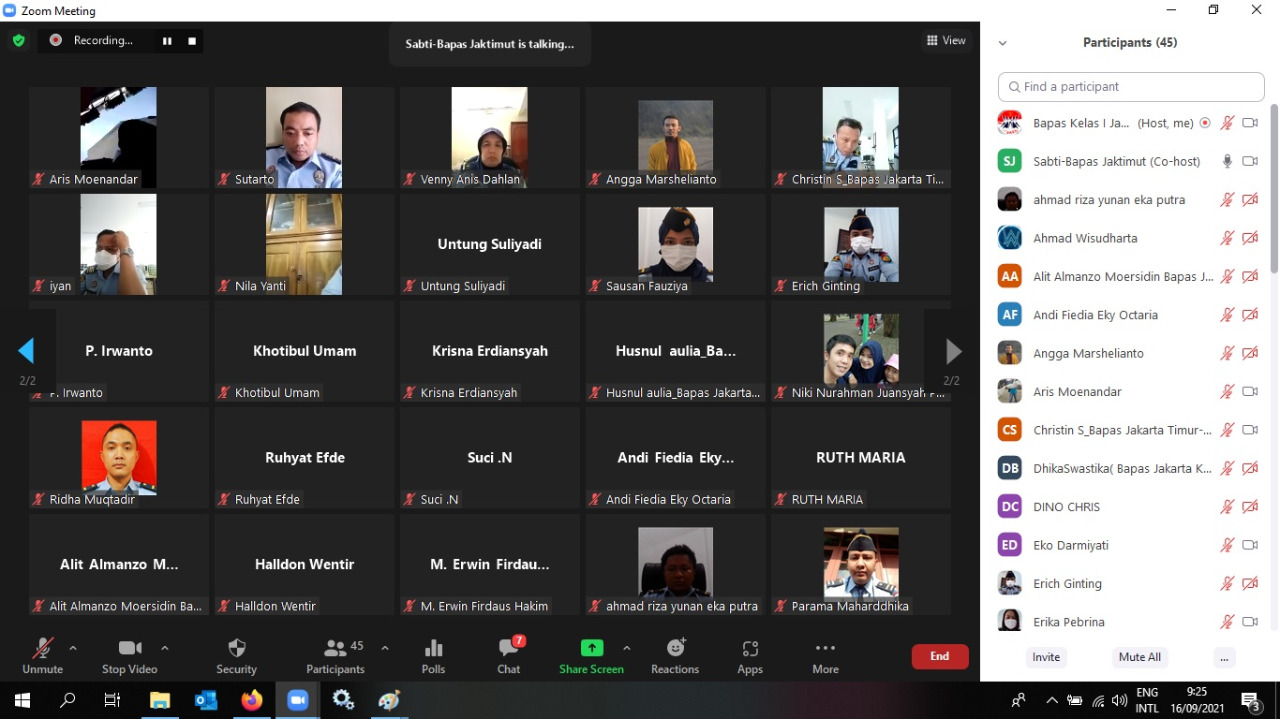
Task: Click camera icon for Eko Darmiyati
Action: pyautogui.click(x=1250, y=545)
